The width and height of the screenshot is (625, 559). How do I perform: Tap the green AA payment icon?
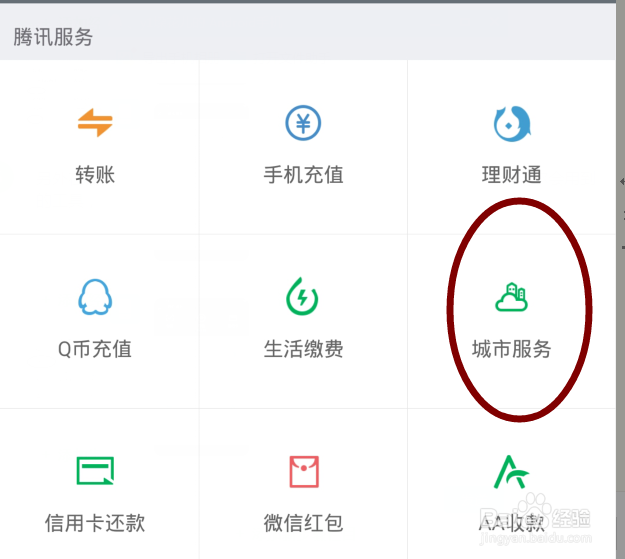[511, 472]
